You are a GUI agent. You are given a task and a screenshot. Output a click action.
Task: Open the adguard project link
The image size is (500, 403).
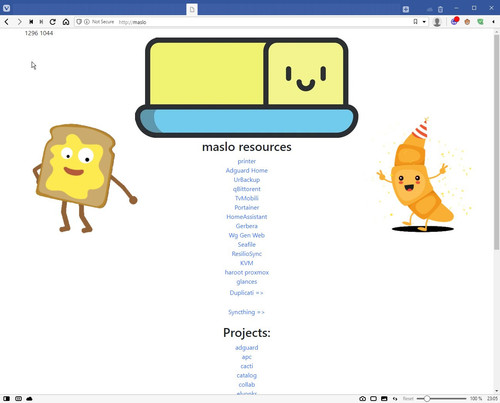[x=247, y=348]
